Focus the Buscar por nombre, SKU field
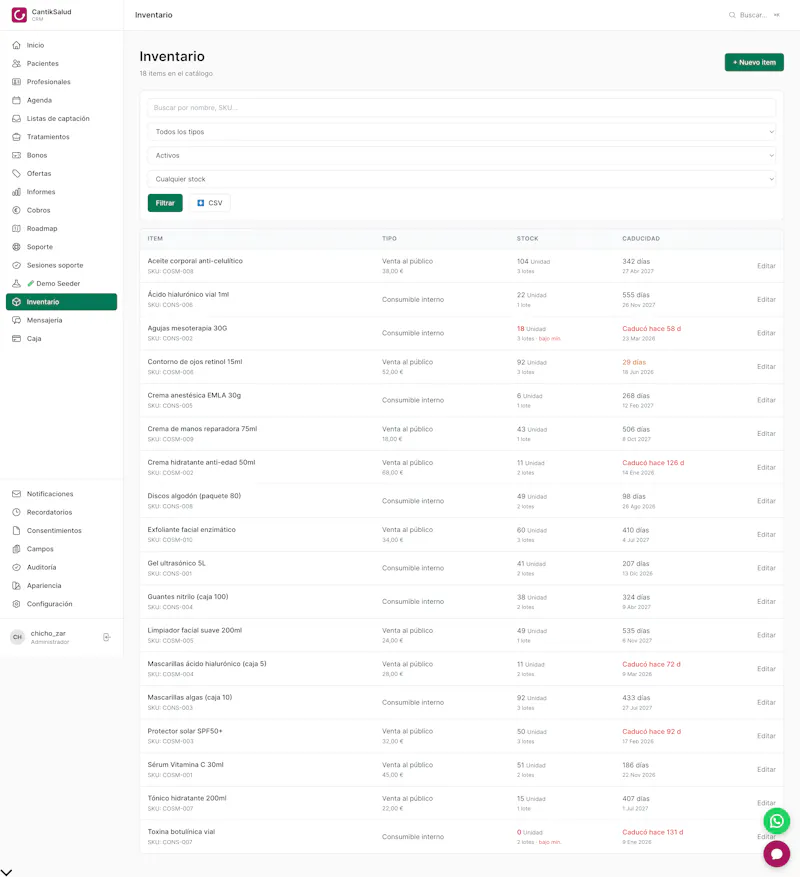Screen dimensions: 800x877 click(462, 108)
